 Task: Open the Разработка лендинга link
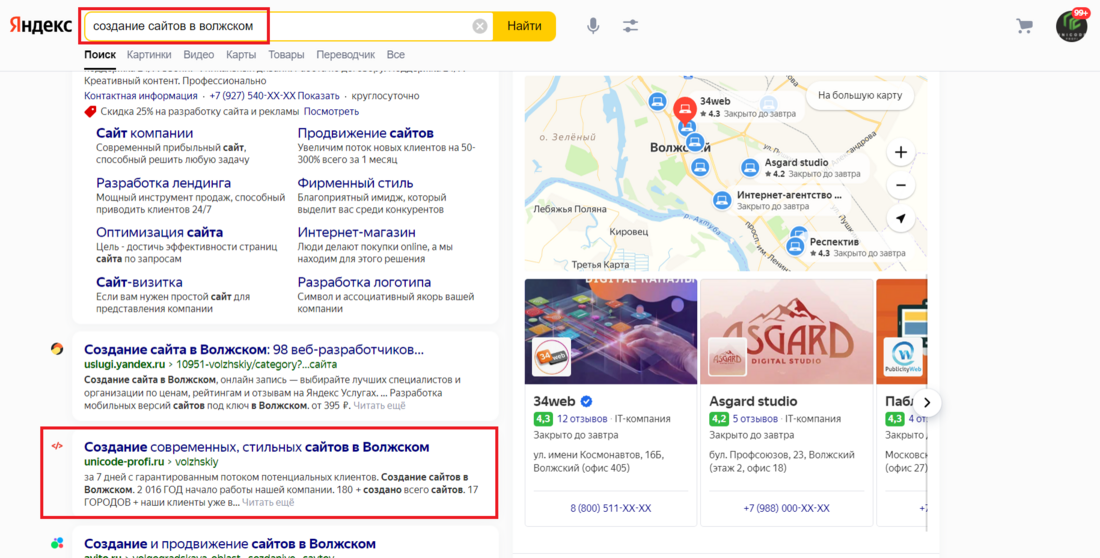[x=163, y=183]
